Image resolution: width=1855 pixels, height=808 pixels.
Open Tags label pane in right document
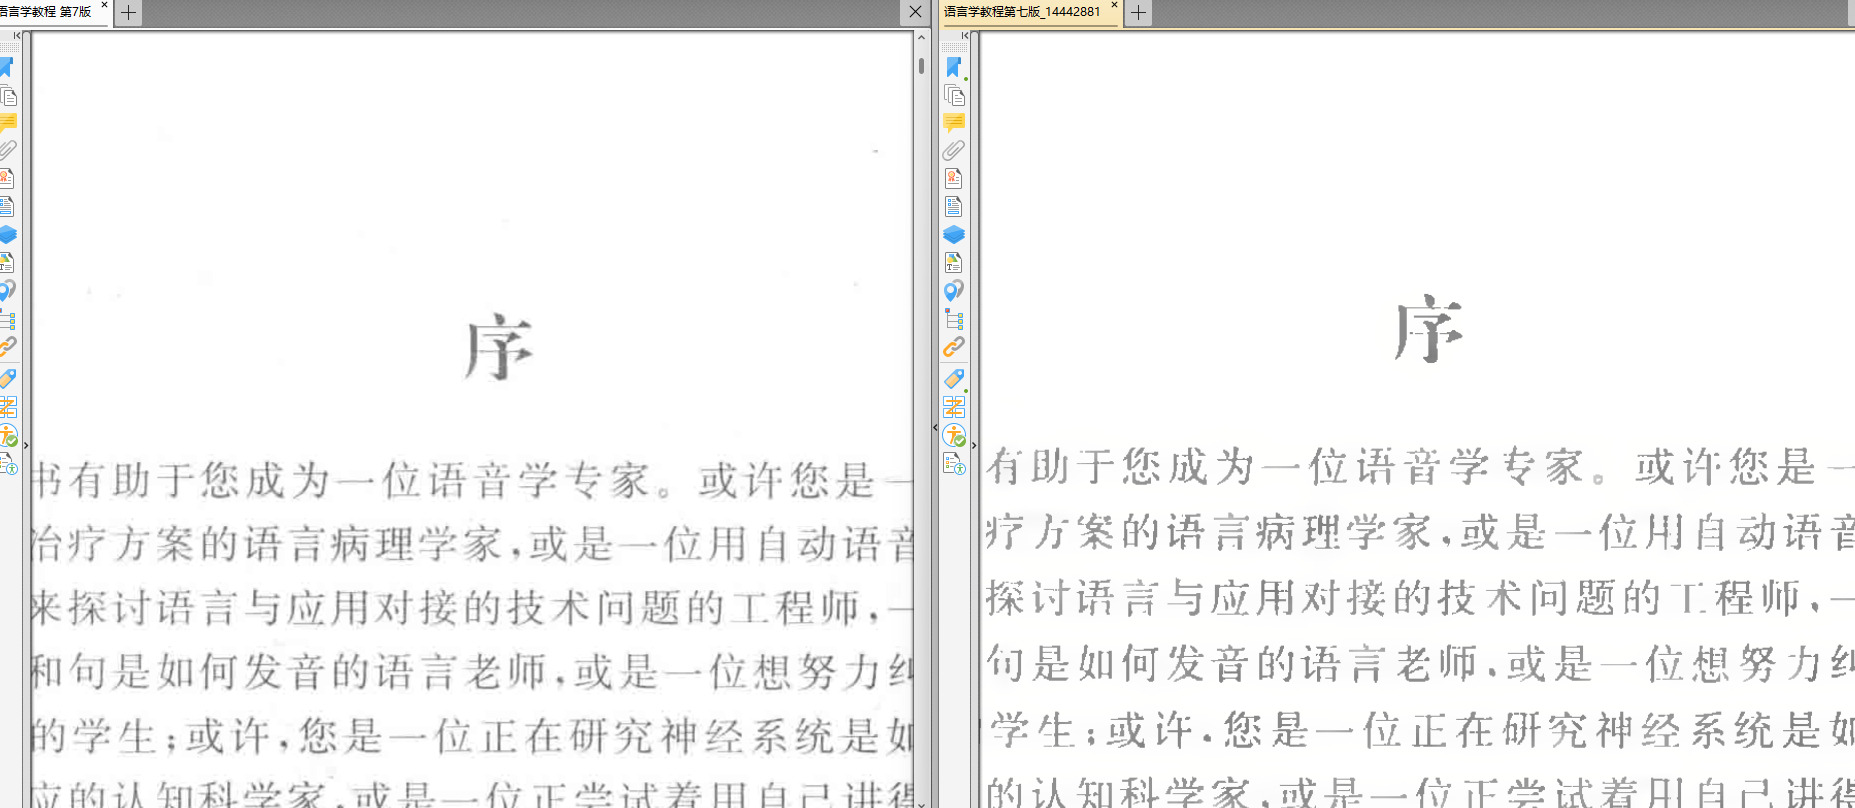954,378
